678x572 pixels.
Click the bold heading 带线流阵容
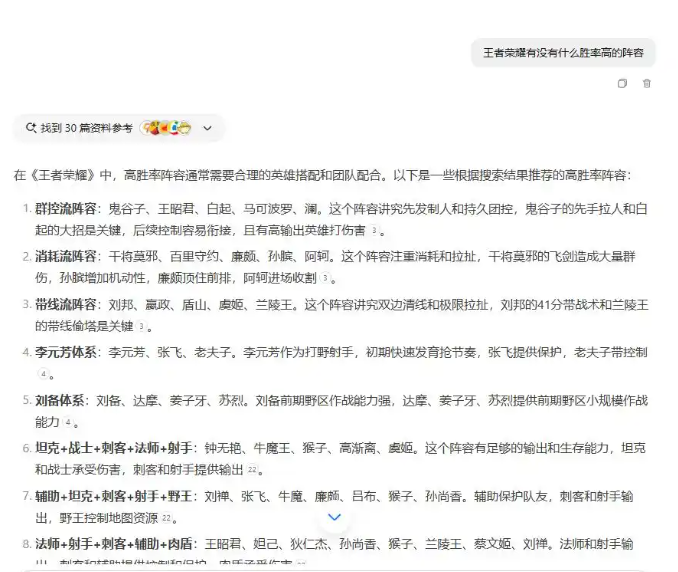[x=66, y=304]
